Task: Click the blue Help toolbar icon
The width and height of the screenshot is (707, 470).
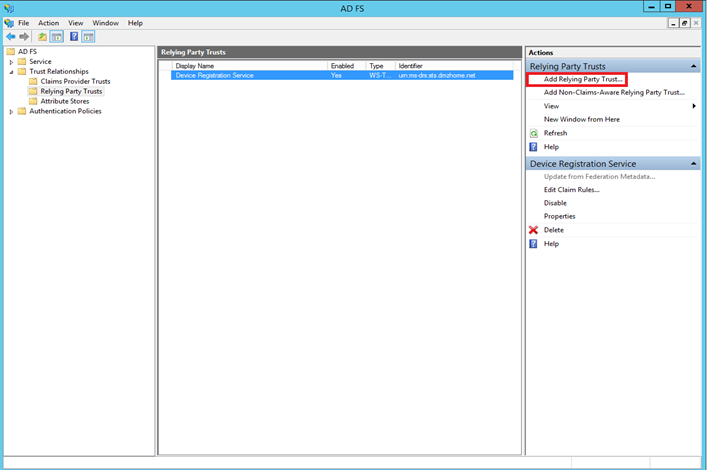Action: click(74, 37)
